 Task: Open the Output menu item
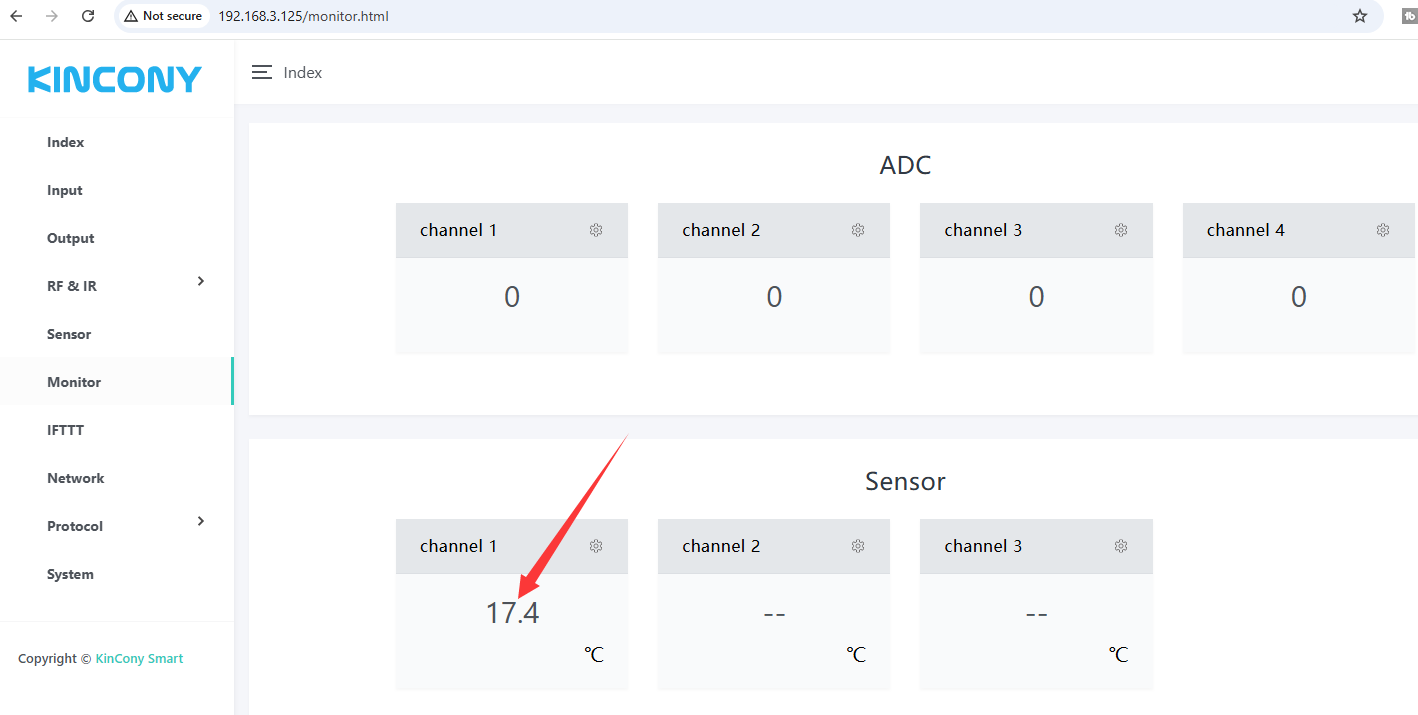click(x=71, y=239)
